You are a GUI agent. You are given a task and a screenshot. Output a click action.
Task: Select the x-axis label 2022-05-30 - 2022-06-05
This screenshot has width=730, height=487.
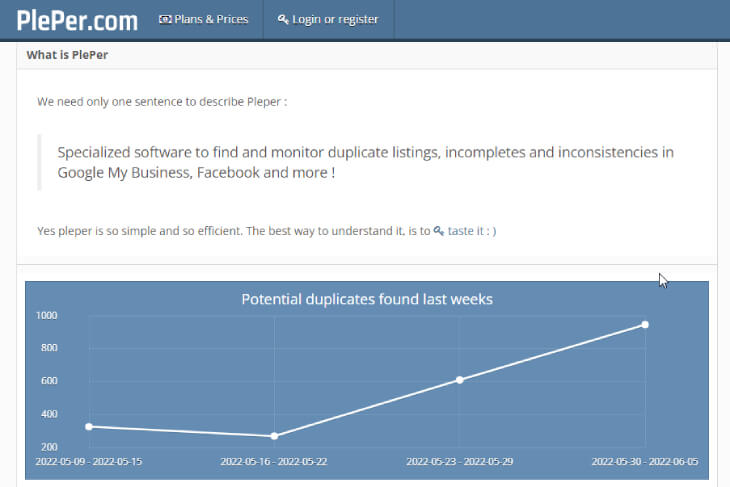point(645,461)
